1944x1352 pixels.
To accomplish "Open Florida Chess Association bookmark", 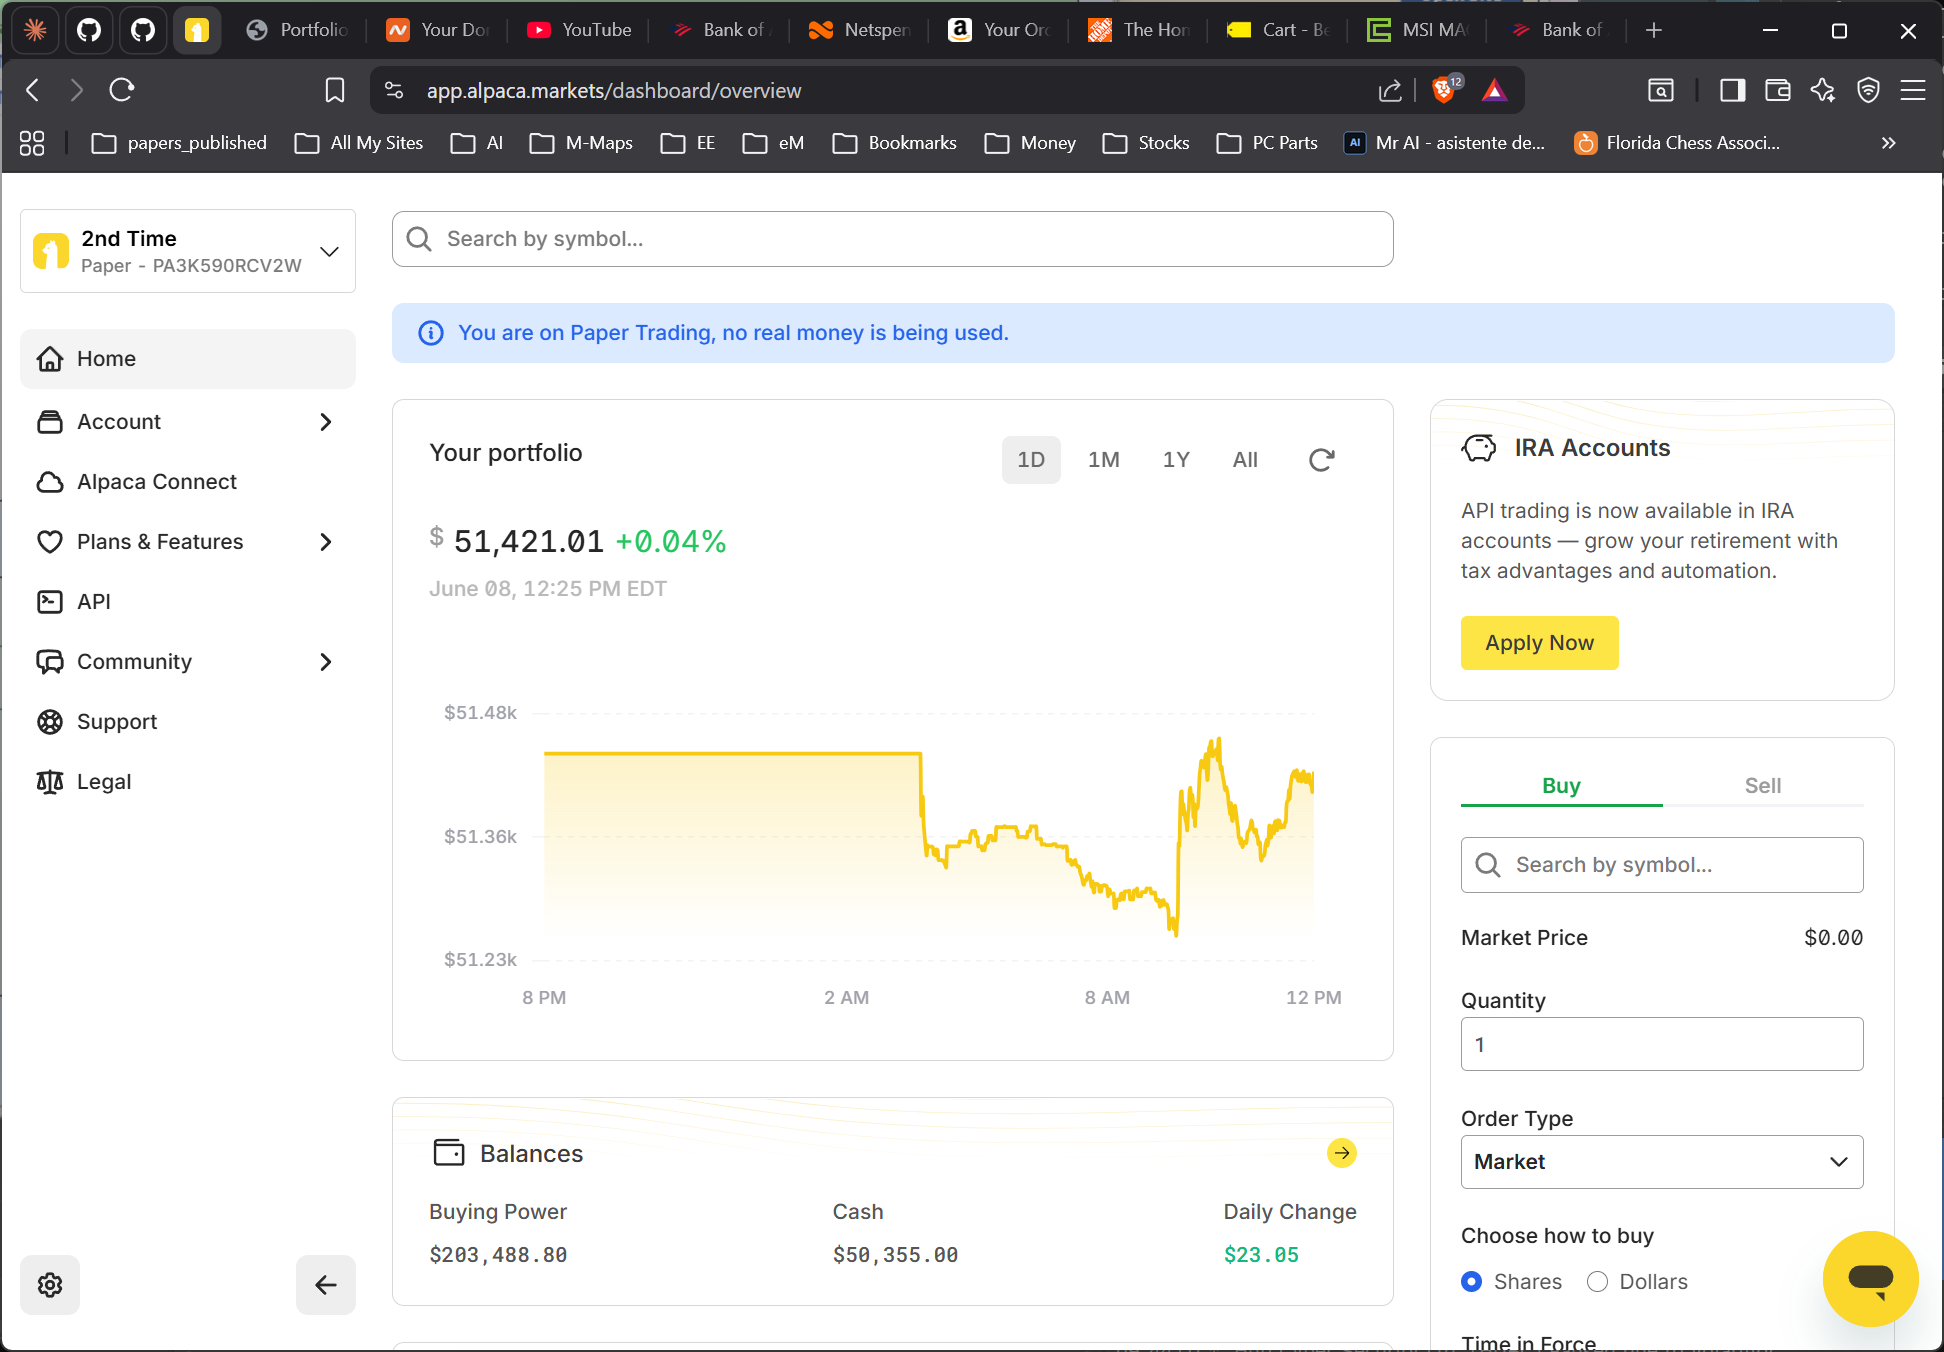I will pos(1677,143).
